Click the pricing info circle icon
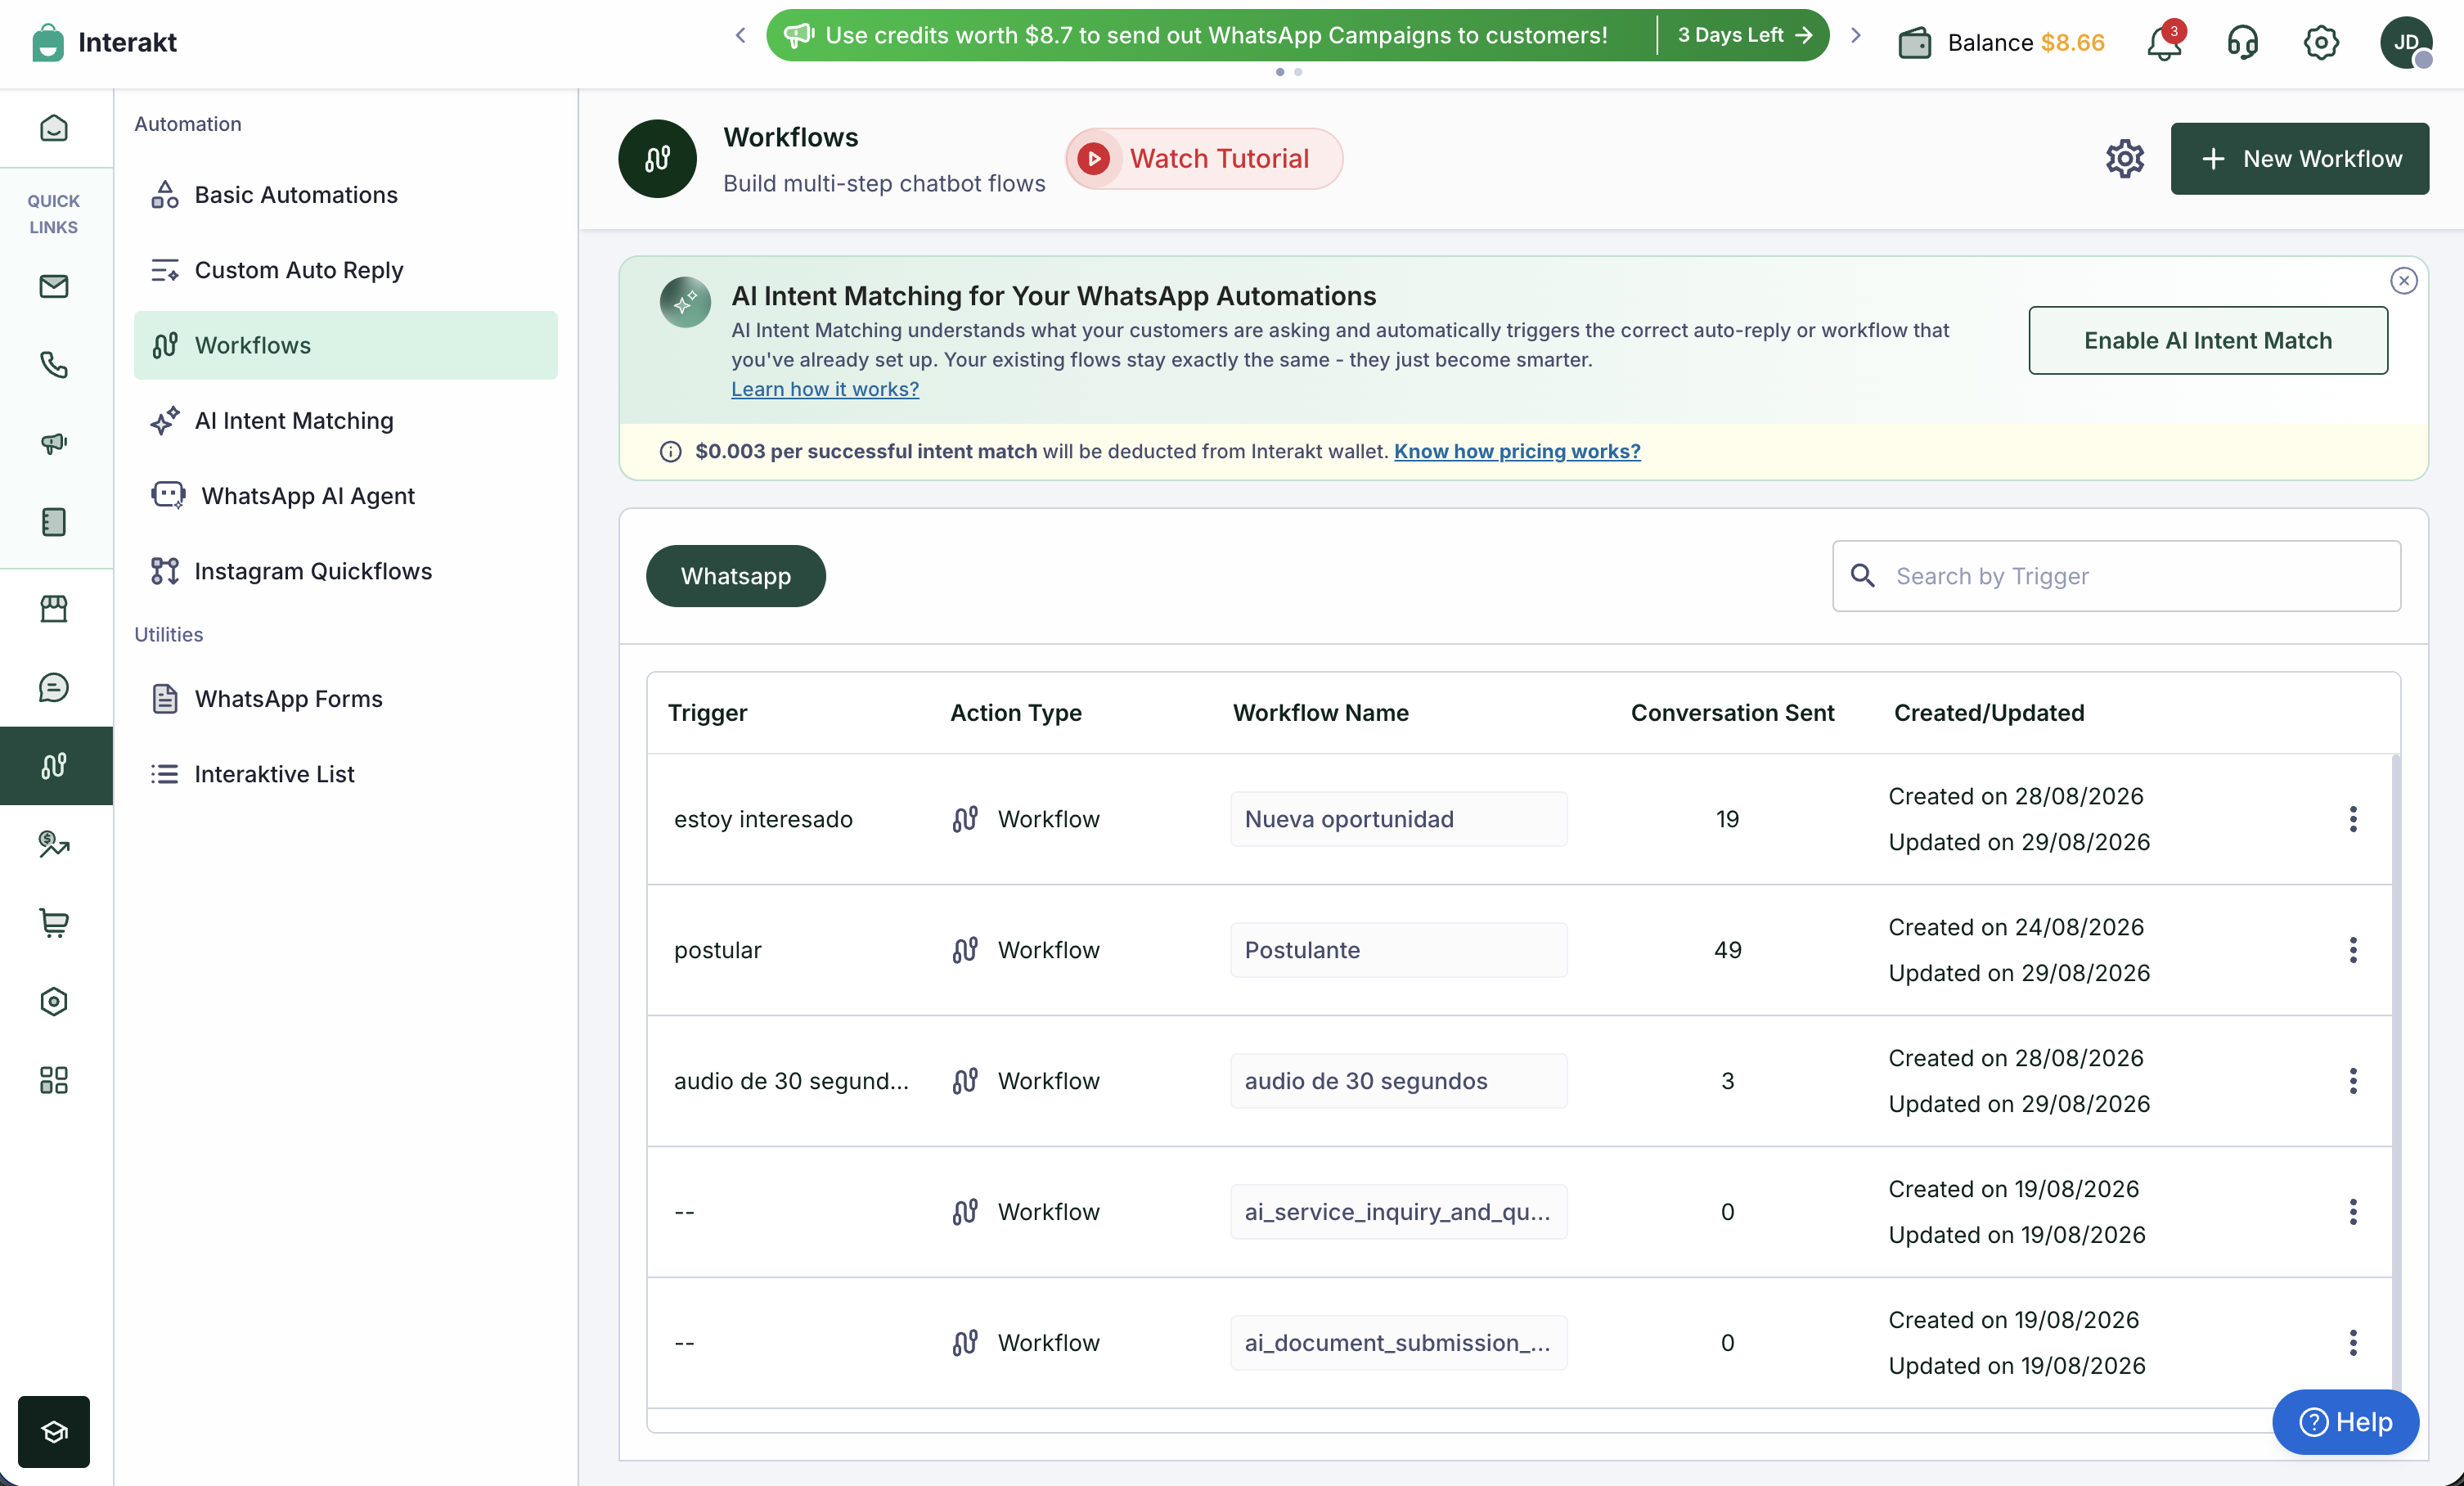This screenshot has width=2464, height=1486. [x=671, y=452]
